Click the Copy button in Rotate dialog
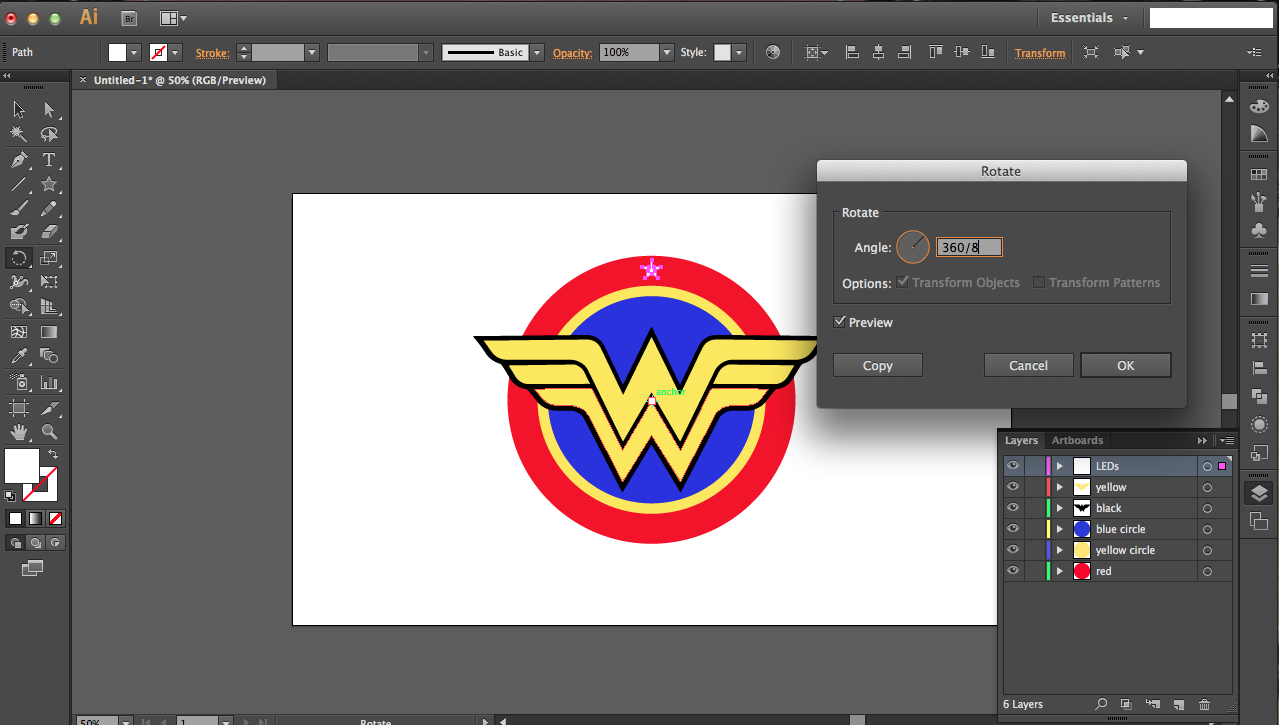Screen dimensions: 1279x725 coord(878,365)
